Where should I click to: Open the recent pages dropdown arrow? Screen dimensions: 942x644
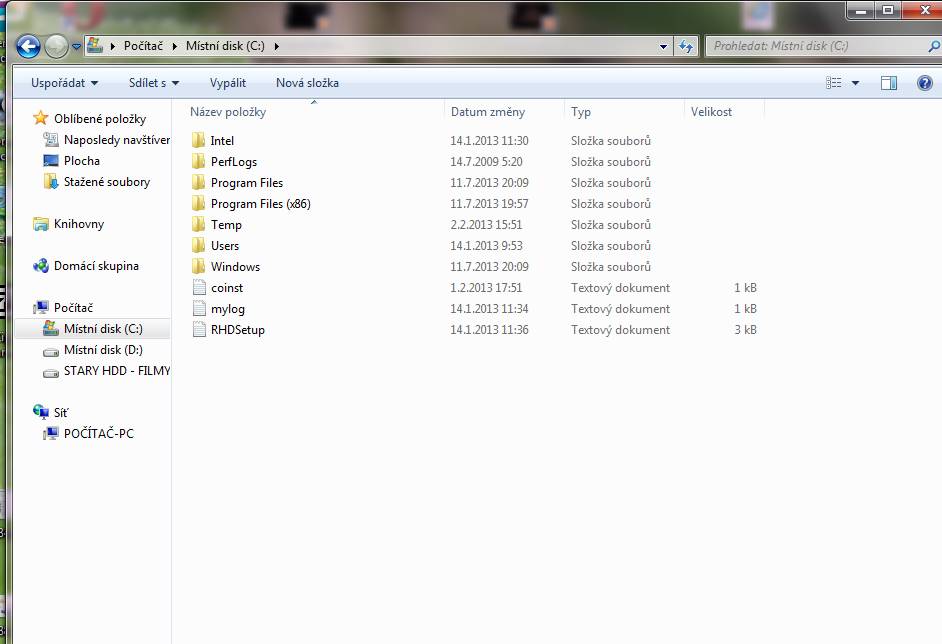click(x=76, y=46)
